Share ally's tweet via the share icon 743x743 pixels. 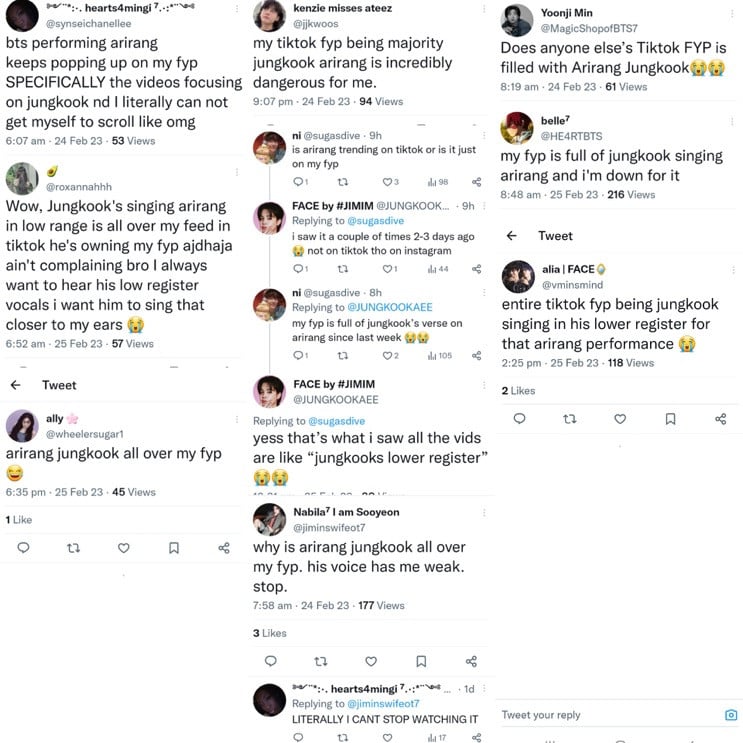pos(223,548)
